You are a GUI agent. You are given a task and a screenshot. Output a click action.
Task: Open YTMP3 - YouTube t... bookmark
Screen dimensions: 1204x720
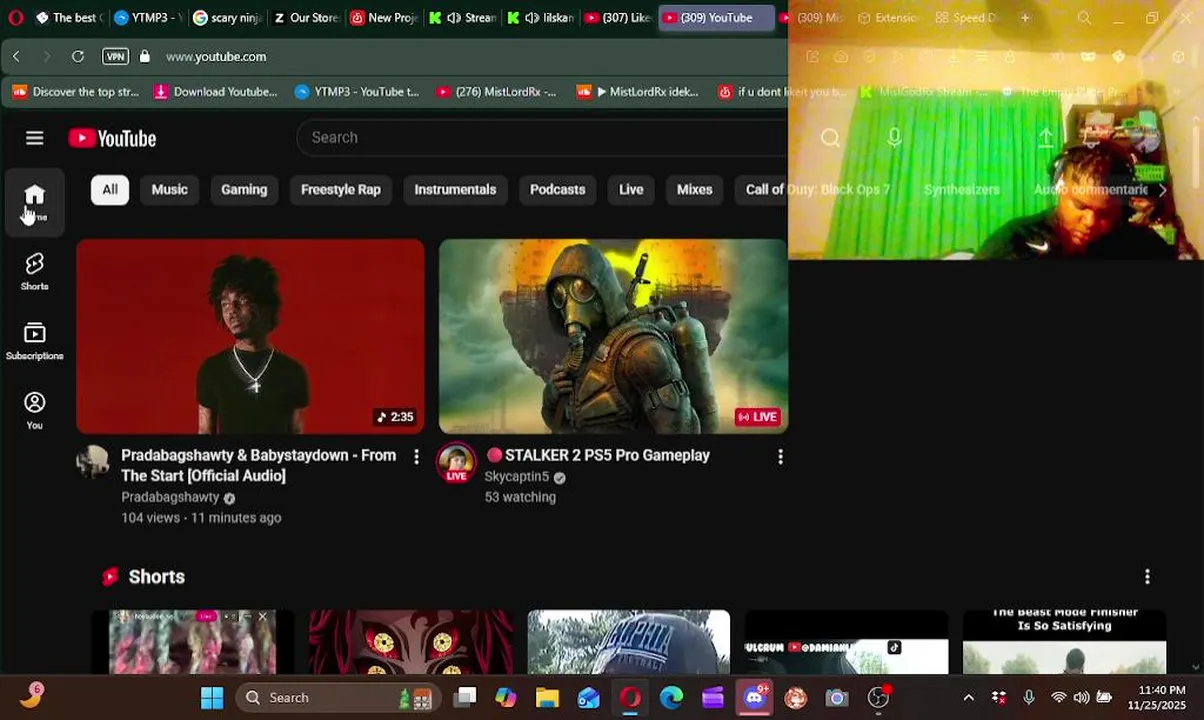(x=357, y=92)
